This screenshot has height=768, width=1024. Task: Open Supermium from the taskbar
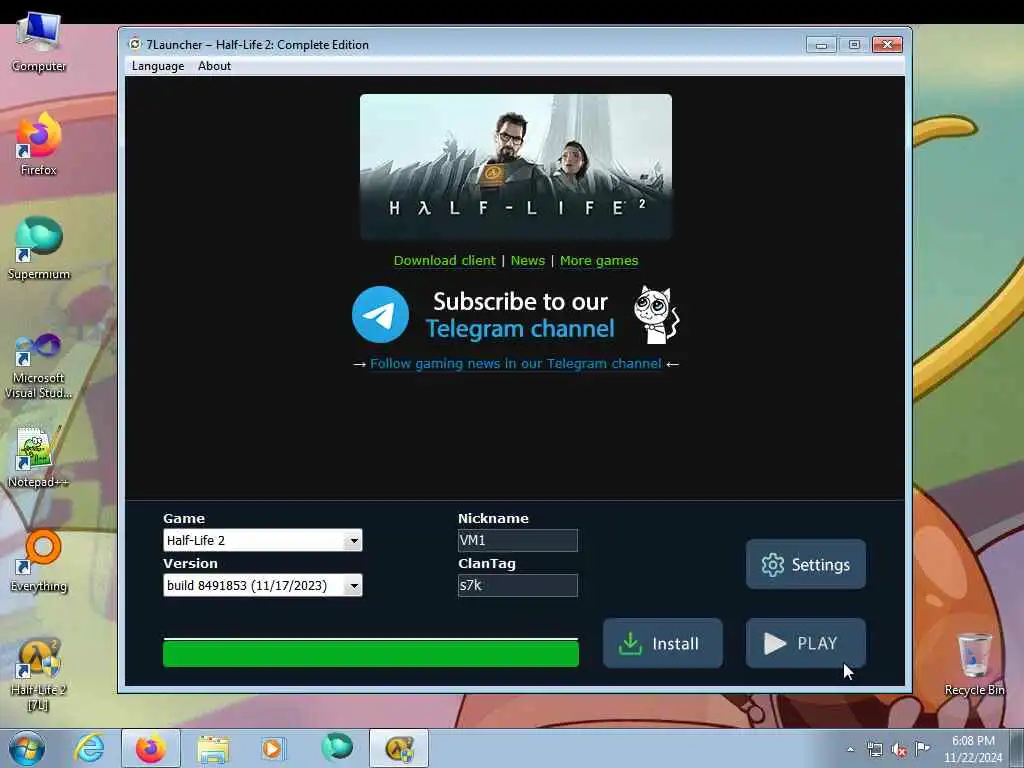click(337, 748)
